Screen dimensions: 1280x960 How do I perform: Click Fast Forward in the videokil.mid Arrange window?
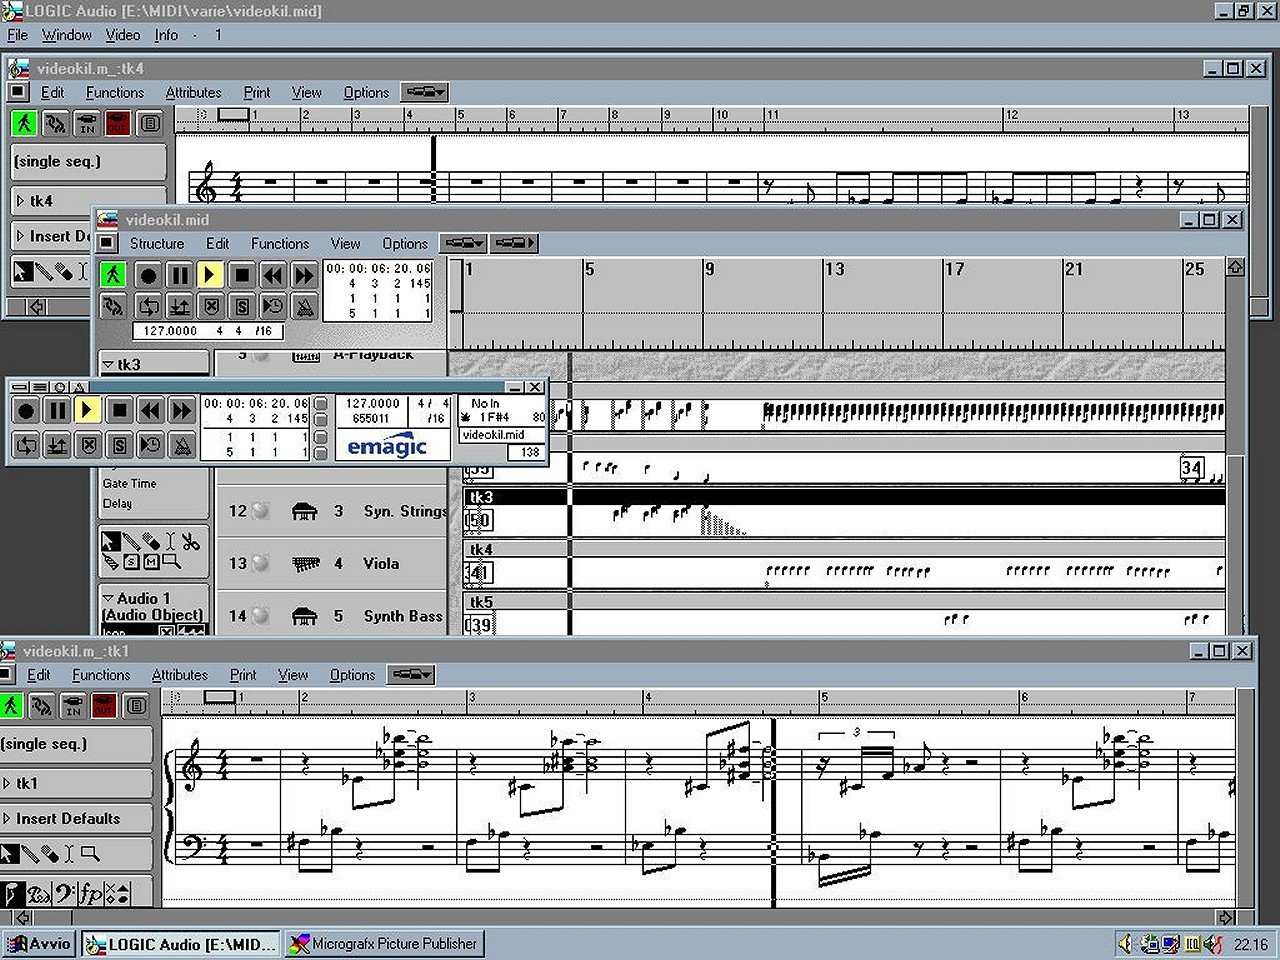pyautogui.click(x=303, y=275)
